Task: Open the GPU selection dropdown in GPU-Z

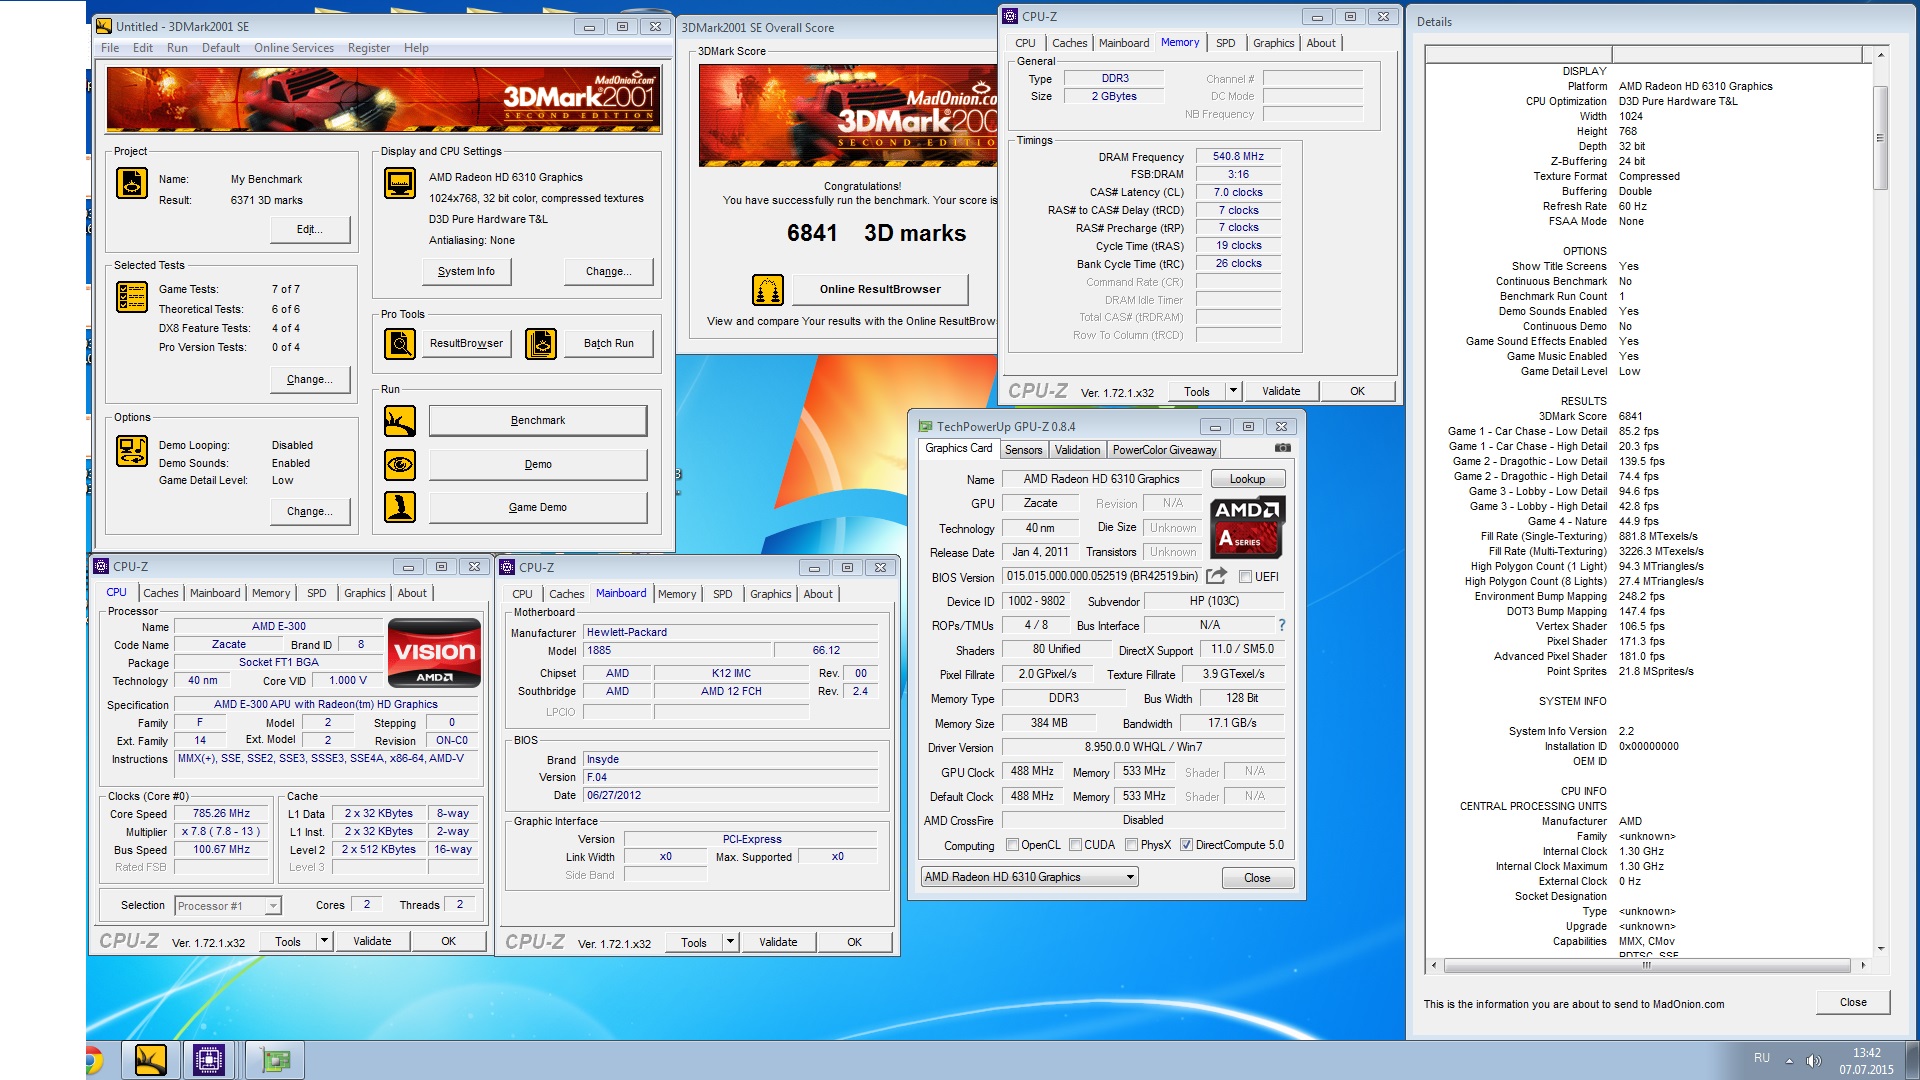Action: tap(1030, 877)
